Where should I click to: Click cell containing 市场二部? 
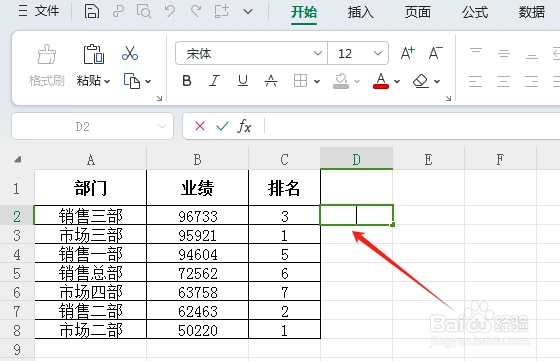[x=91, y=330]
